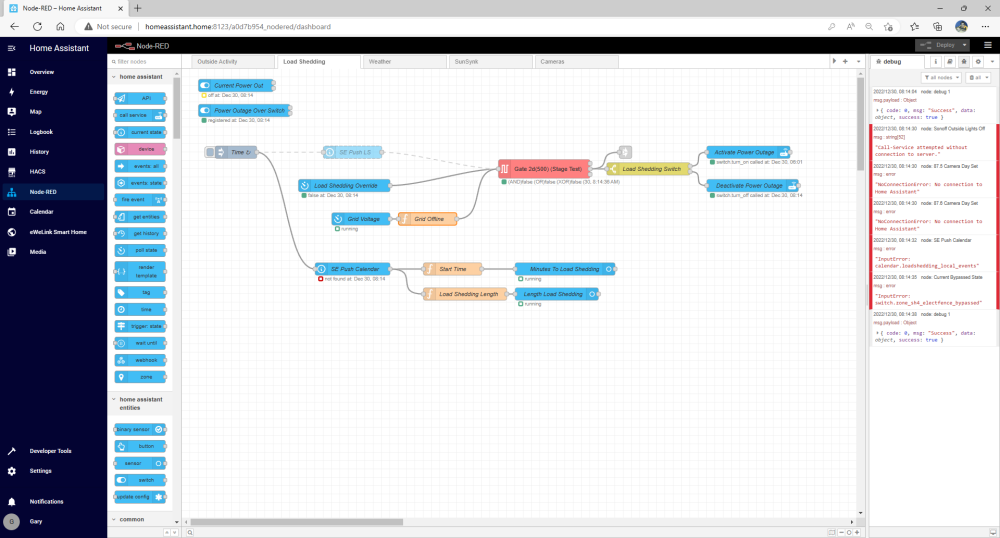
Task: Toggle the Length Load Shedding debug output
Action: click(x=592, y=294)
